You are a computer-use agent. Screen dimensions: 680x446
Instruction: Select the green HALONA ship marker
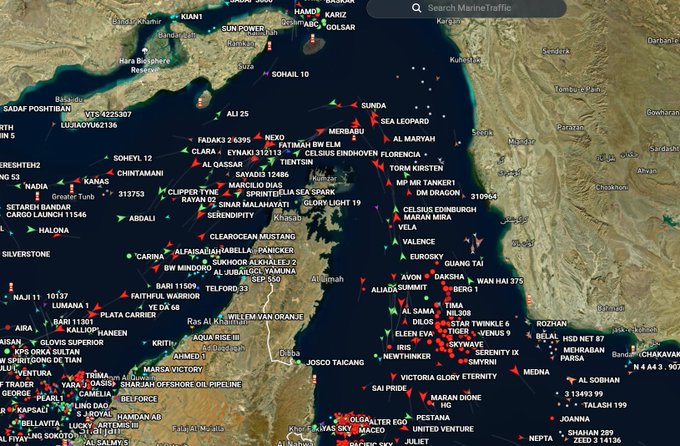tap(31, 231)
